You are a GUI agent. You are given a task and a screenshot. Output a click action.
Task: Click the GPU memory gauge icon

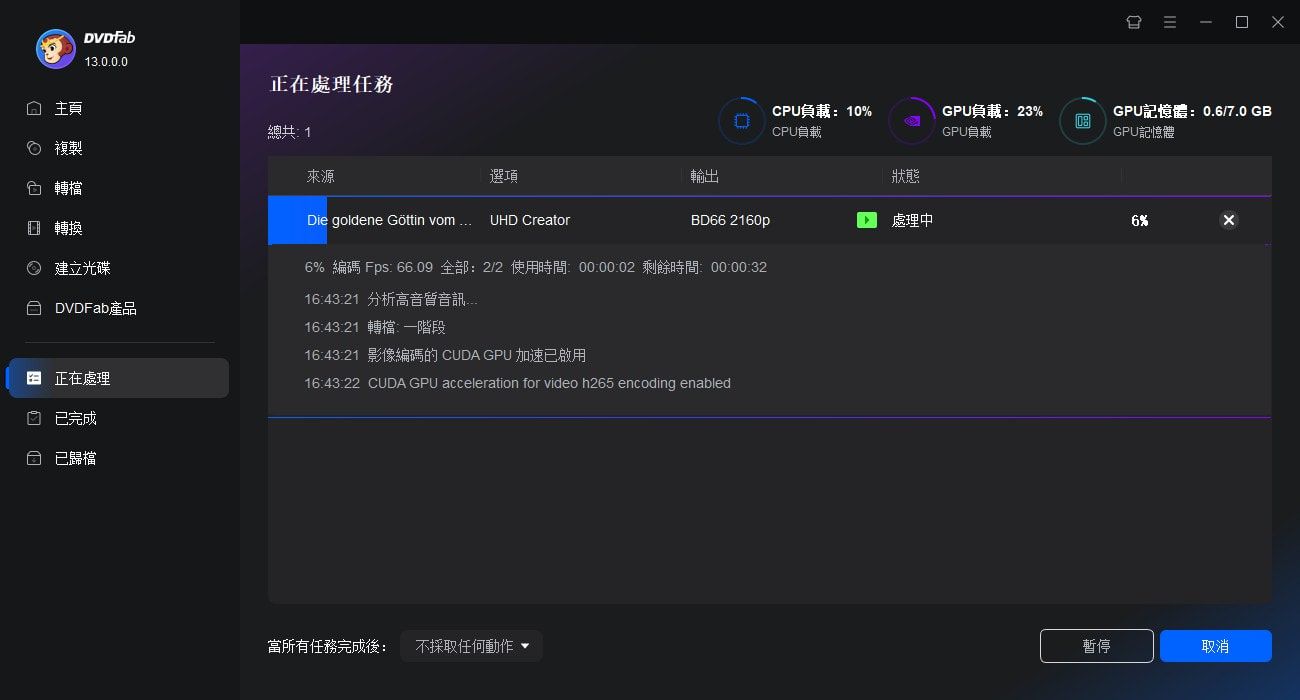pyautogui.click(x=1082, y=121)
